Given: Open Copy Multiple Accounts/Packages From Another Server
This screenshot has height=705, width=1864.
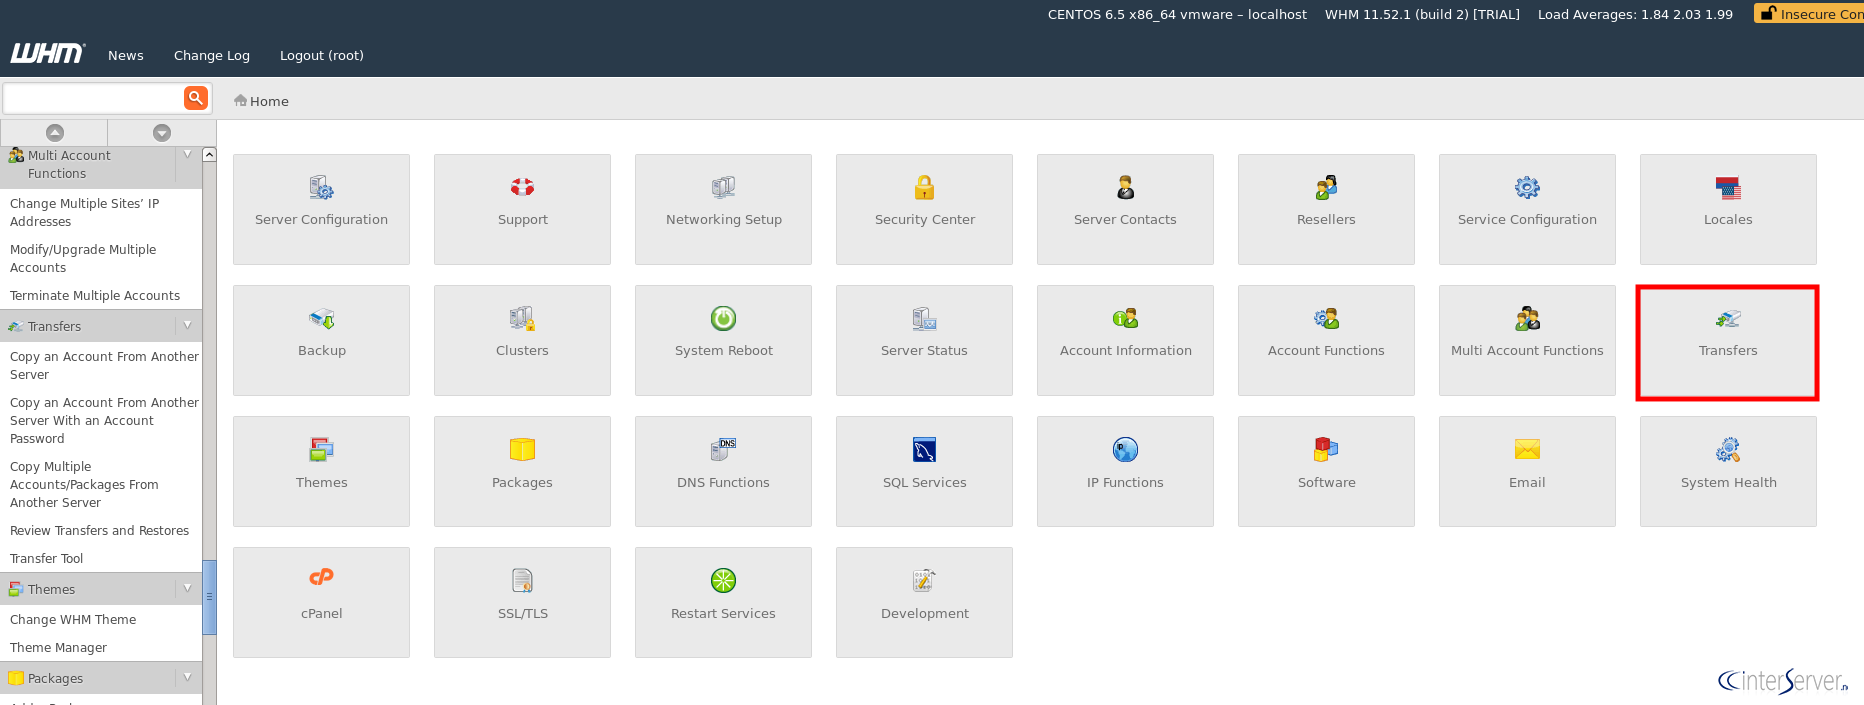Looking at the screenshot, I should coord(84,484).
